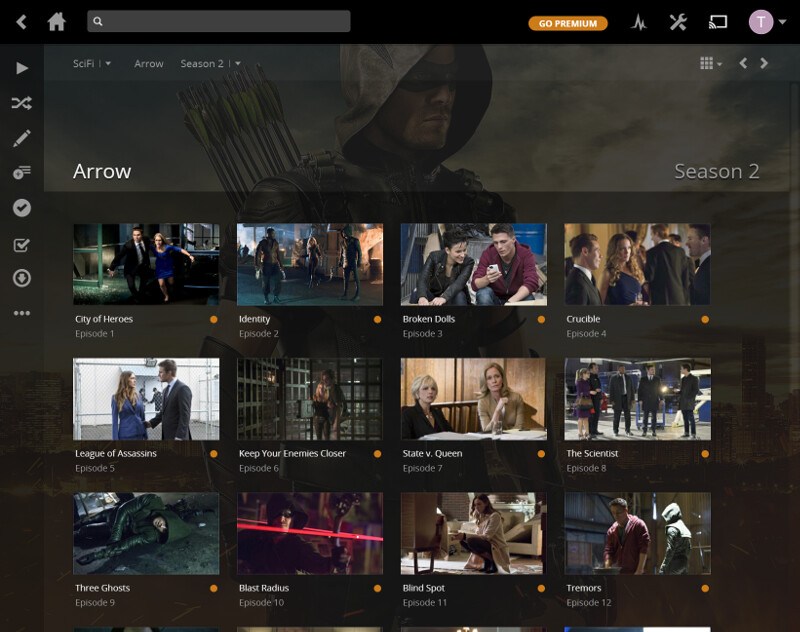Click the Episode 7 label
The height and width of the screenshot is (632, 800).
coord(422,468)
